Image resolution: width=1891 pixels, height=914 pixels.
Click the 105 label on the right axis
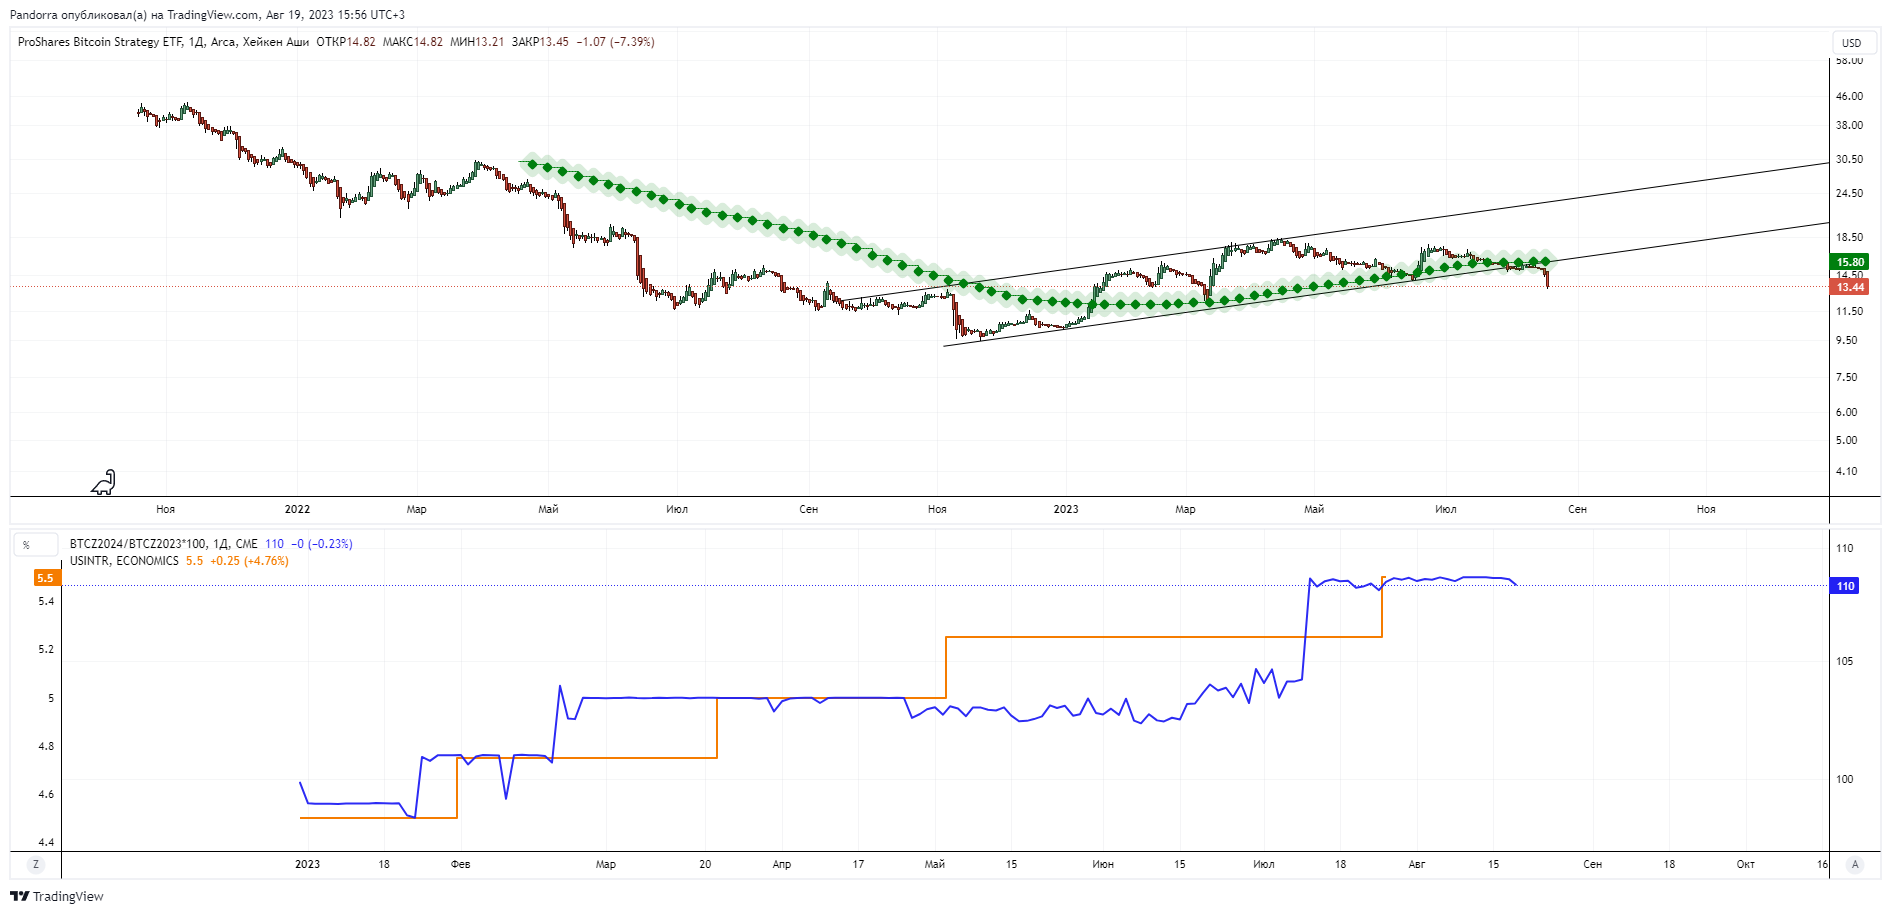(x=1844, y=661)
